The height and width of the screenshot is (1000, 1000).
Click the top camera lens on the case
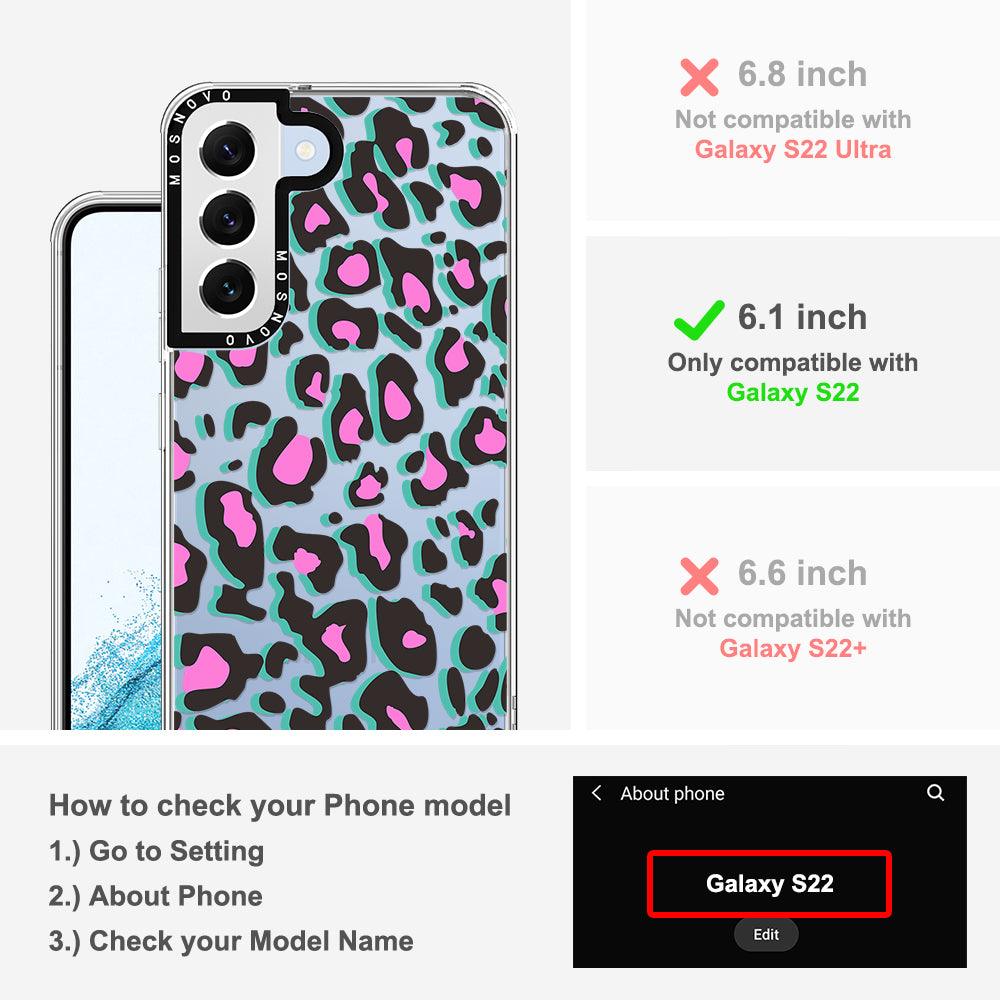228,151
